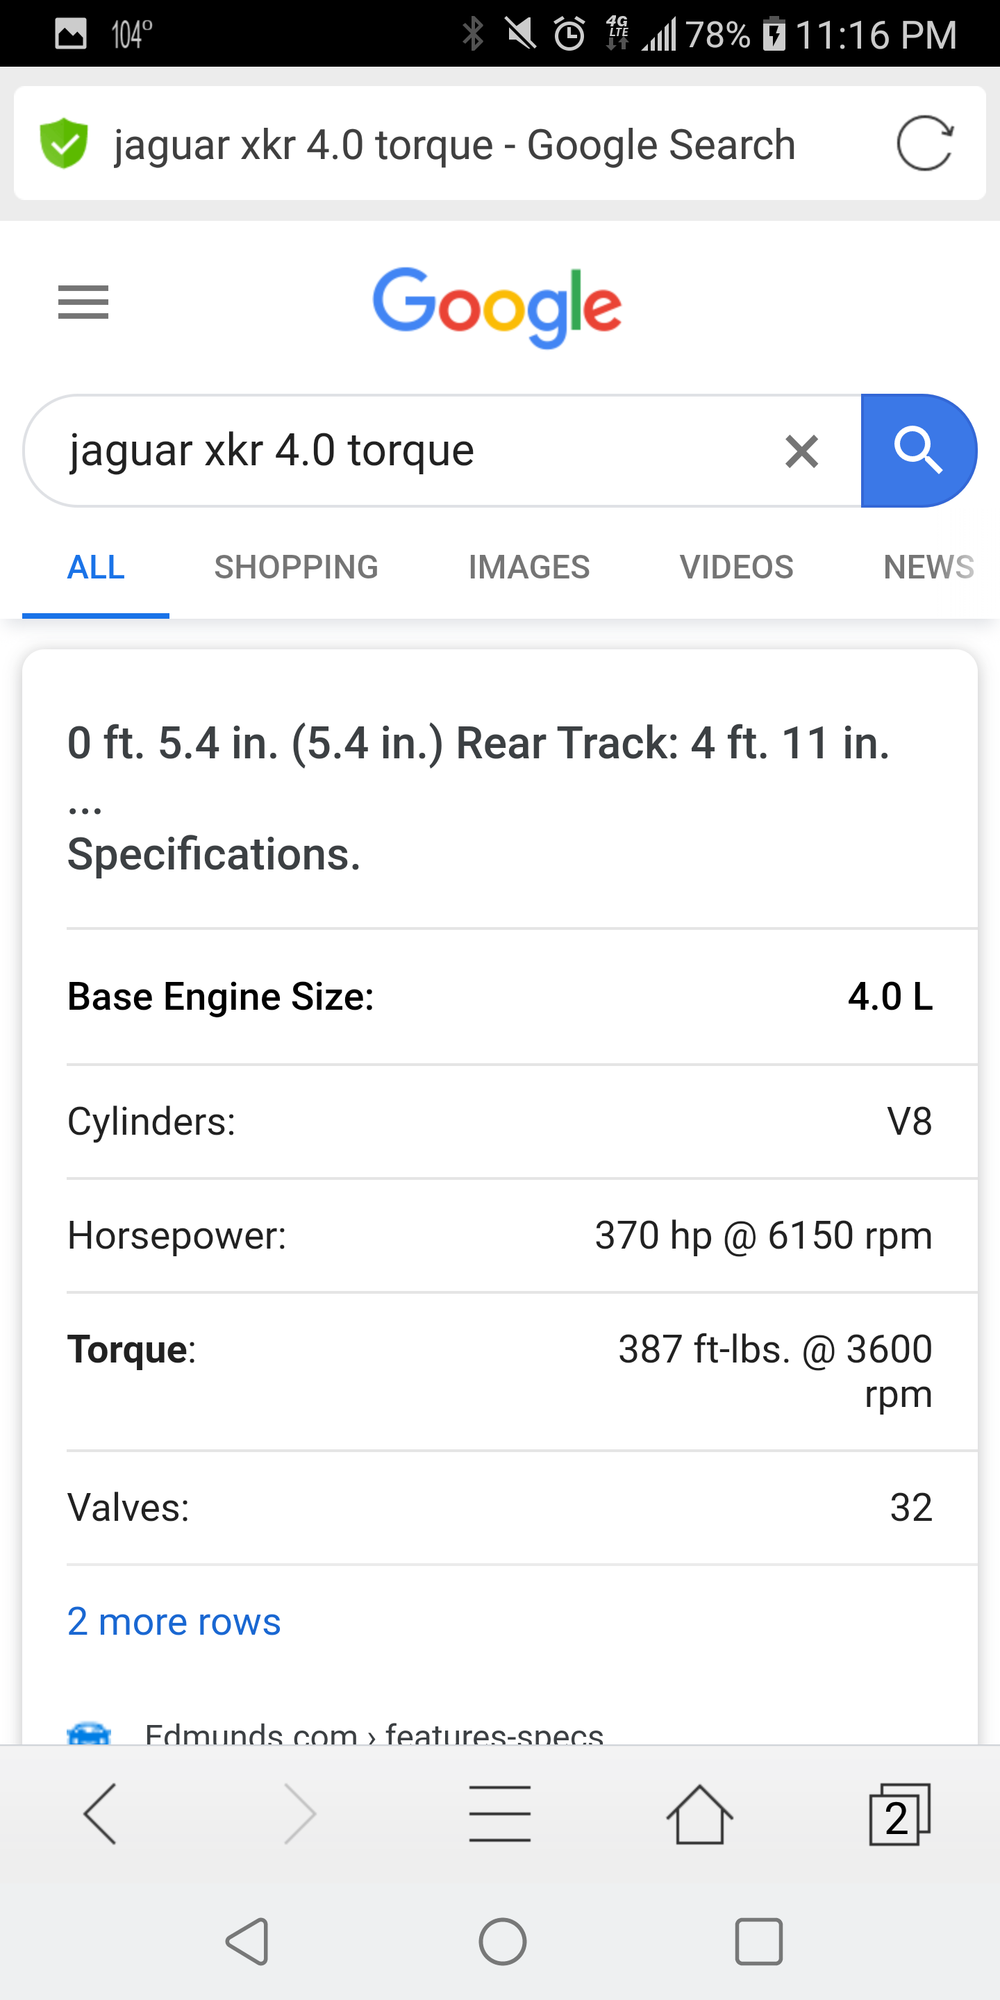Open the tab switcher showing 2 tabs
1000x2000 pixels.
tap(899, 1814)
